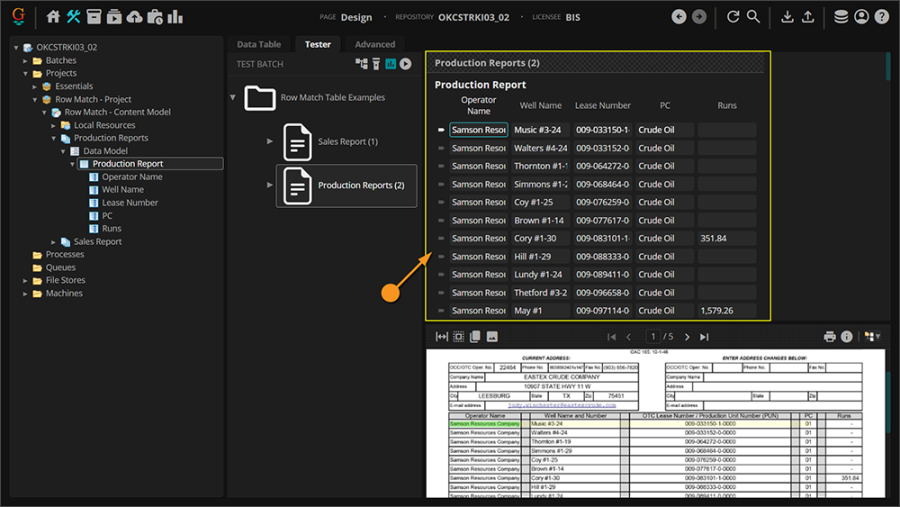Image resolution: width=900 pixels, height=507 pixels.
Task: Click the Music #3-24 well name cell
Action: (x=539, y=130)
